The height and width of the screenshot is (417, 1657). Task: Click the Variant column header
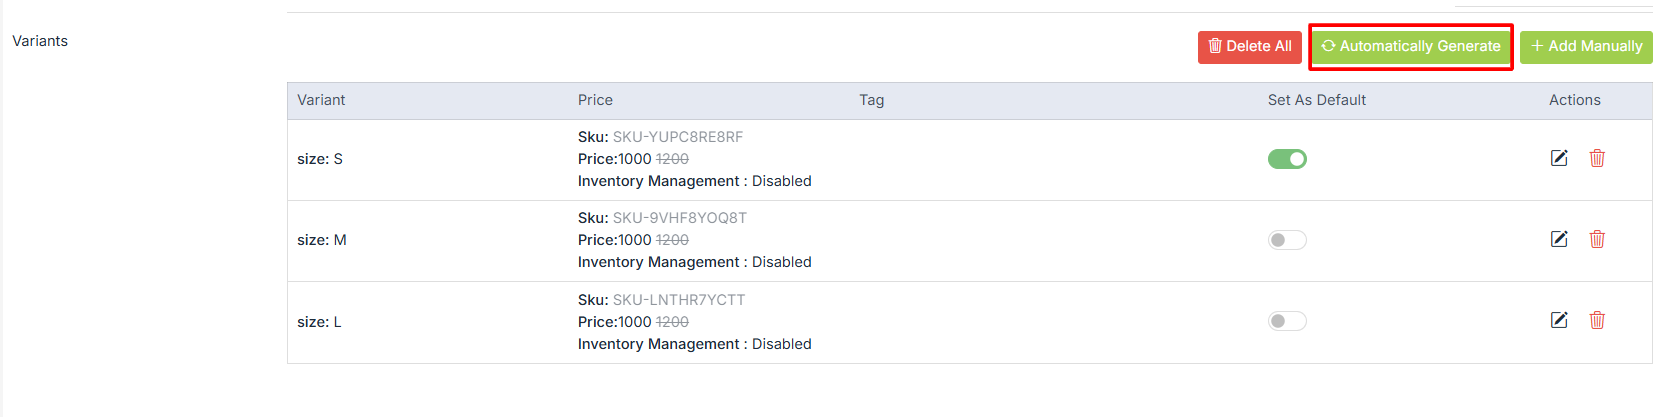point(321,100)
